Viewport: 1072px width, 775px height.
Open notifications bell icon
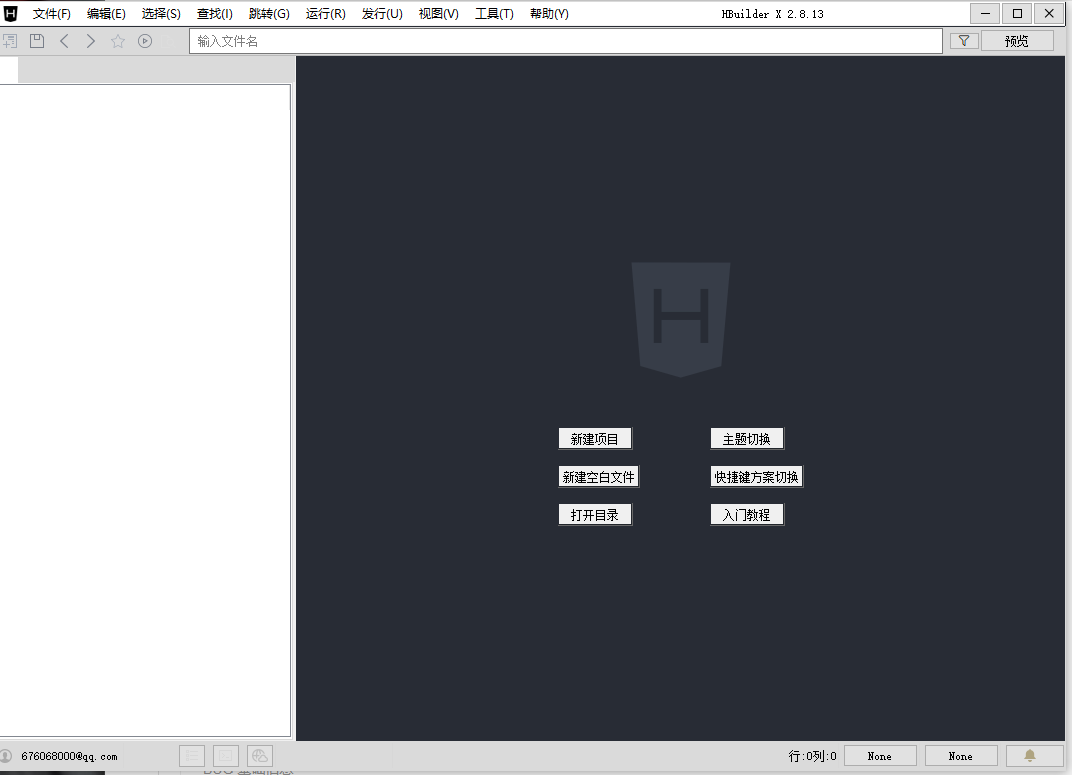(x=1030, y=756)
